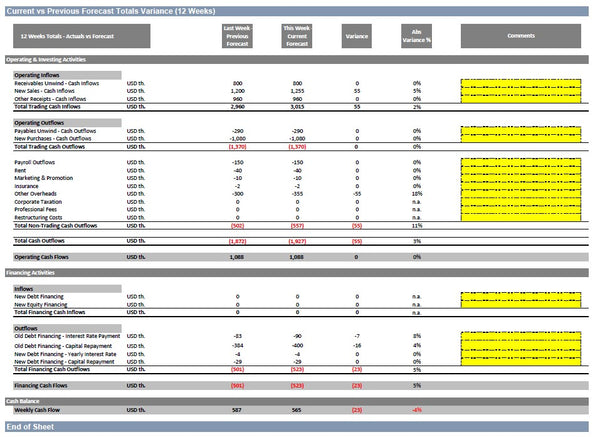
Task: Select comment cell for New Debt Capital Repayment
Action: click(x=521, y=361)
